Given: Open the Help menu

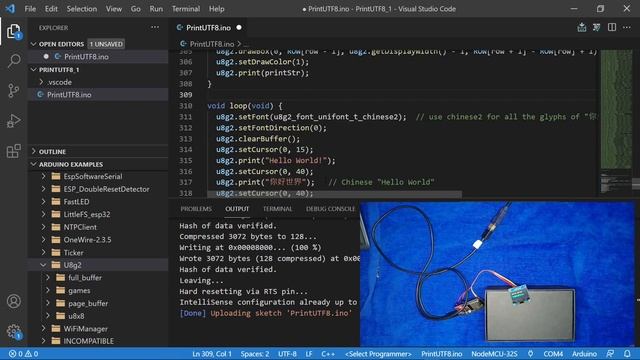Looking at the screenshot, I should point(216,9).
